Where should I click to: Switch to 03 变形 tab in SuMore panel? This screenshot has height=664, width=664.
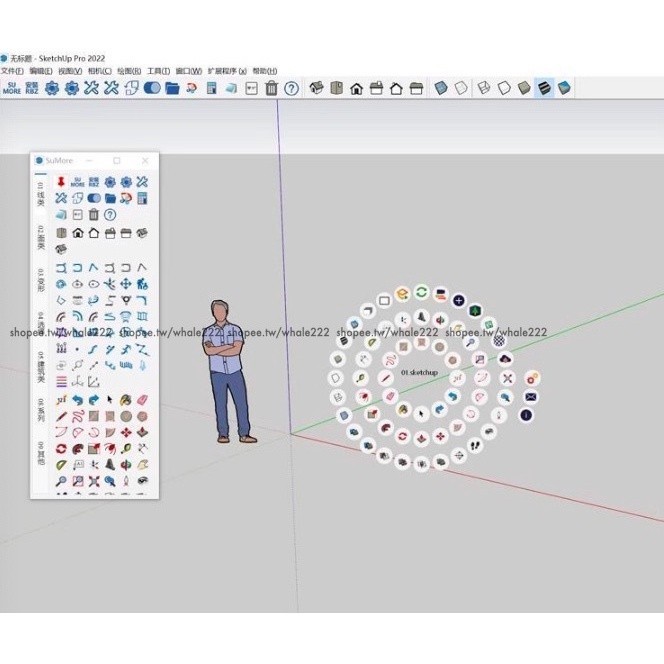pos(41,279)
